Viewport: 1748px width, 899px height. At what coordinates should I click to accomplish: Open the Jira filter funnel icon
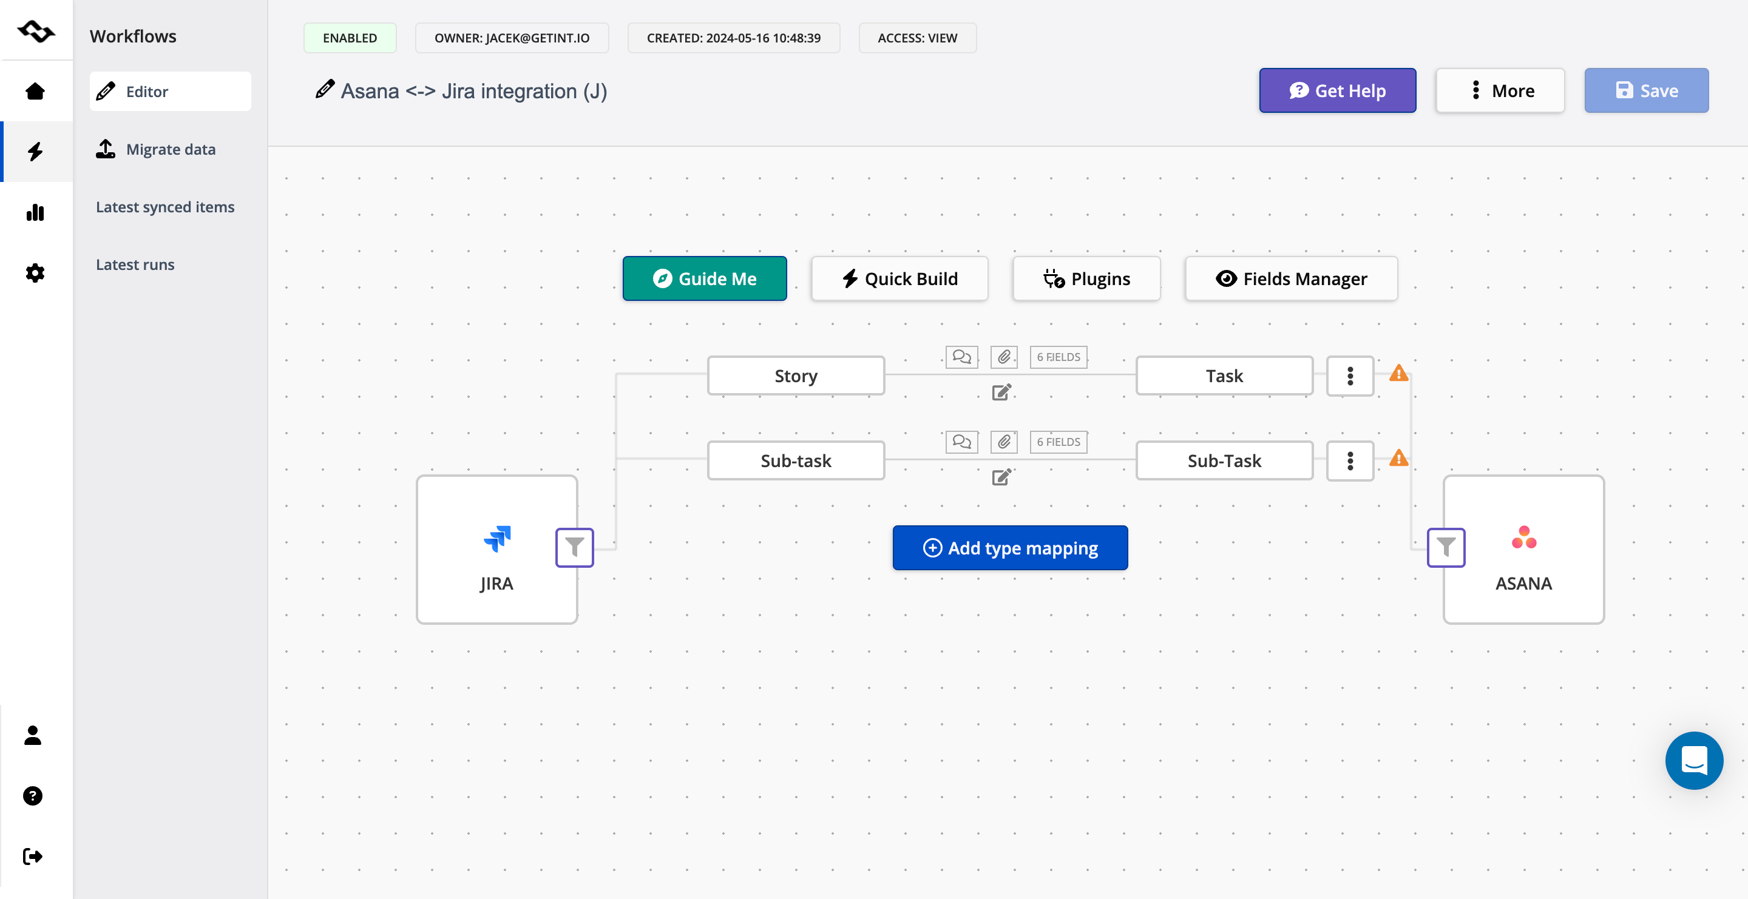[x=575, y=547]
